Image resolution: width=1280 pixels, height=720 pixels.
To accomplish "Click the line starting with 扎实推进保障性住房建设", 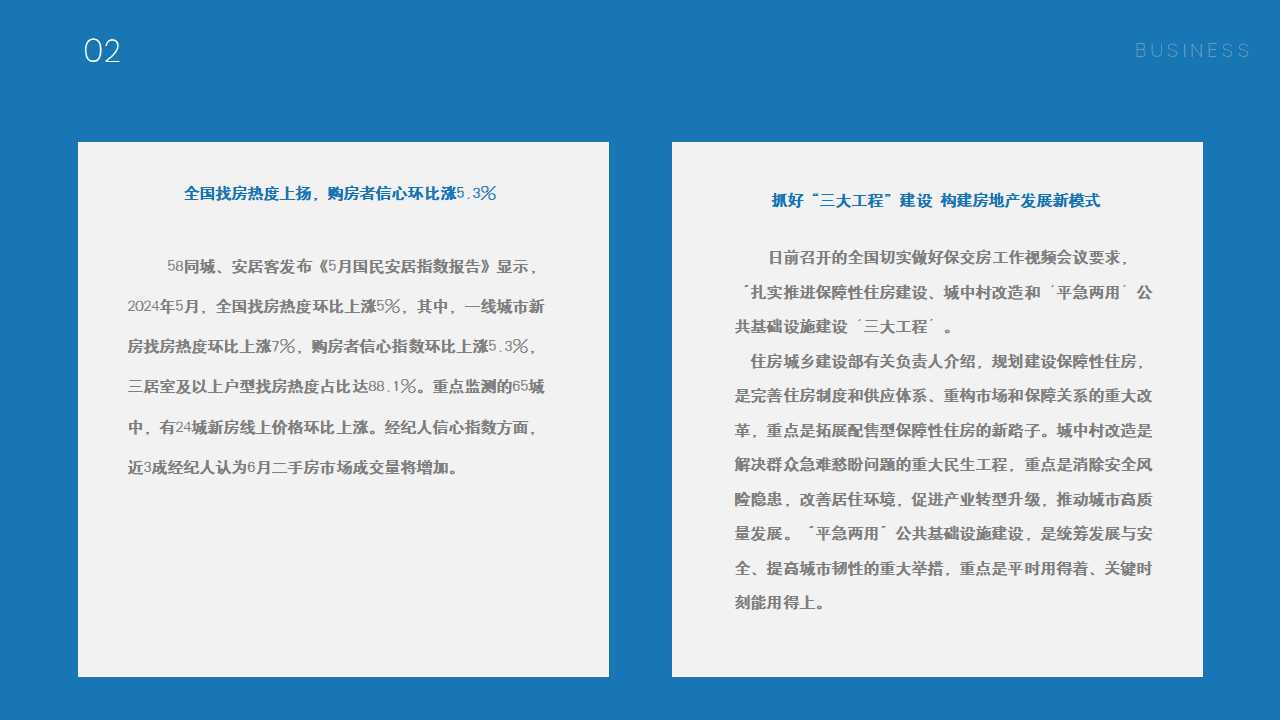I will coord(943,293).
